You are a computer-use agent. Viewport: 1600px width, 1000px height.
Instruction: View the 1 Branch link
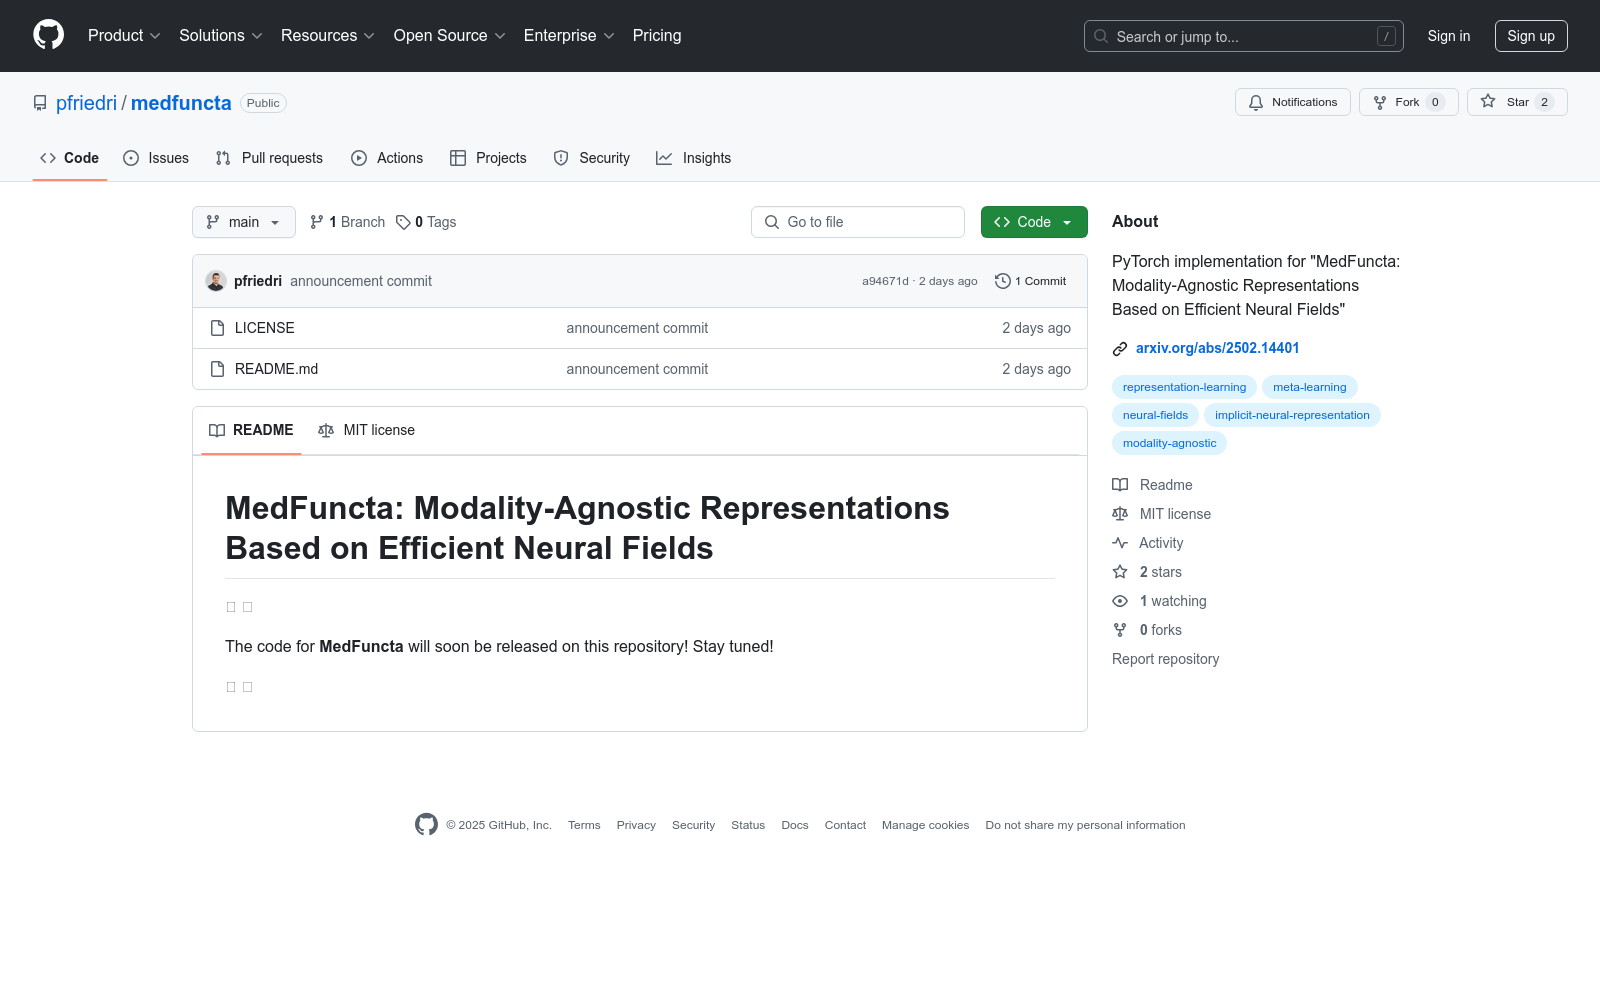(x=348, y=222)
